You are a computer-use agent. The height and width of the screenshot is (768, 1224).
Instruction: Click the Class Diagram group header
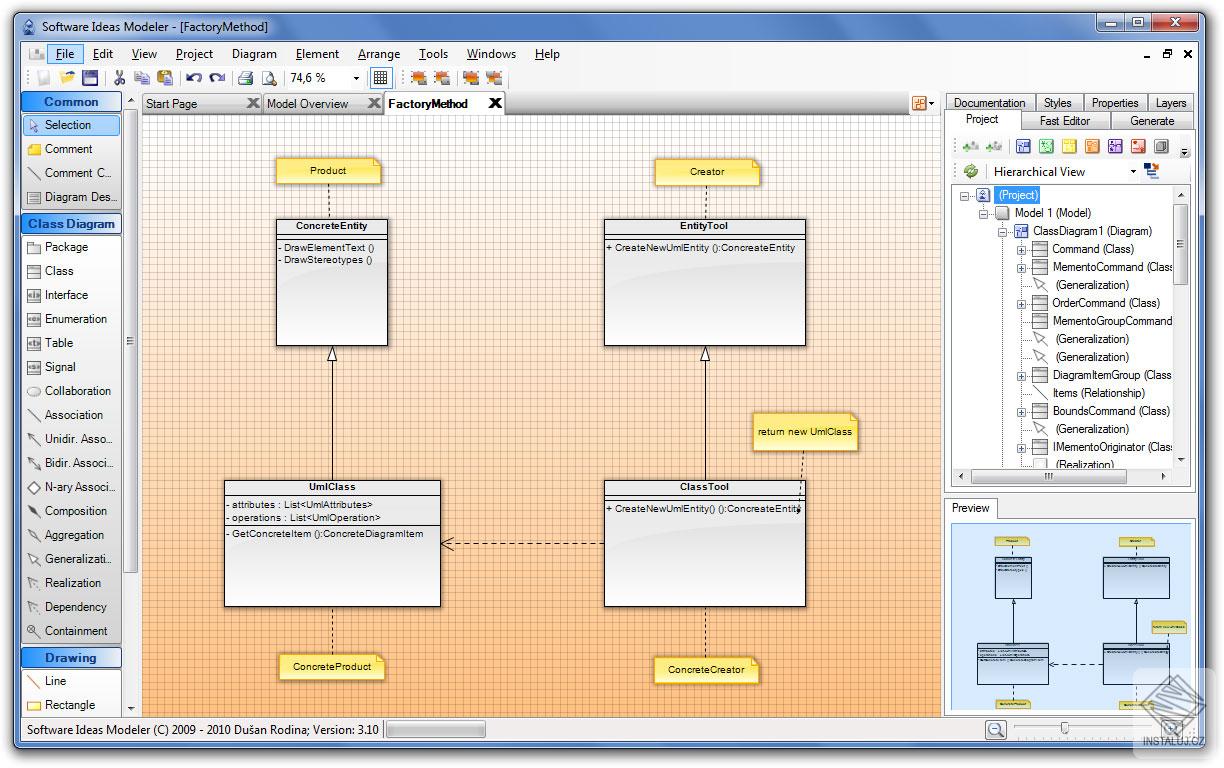(71, 223)
